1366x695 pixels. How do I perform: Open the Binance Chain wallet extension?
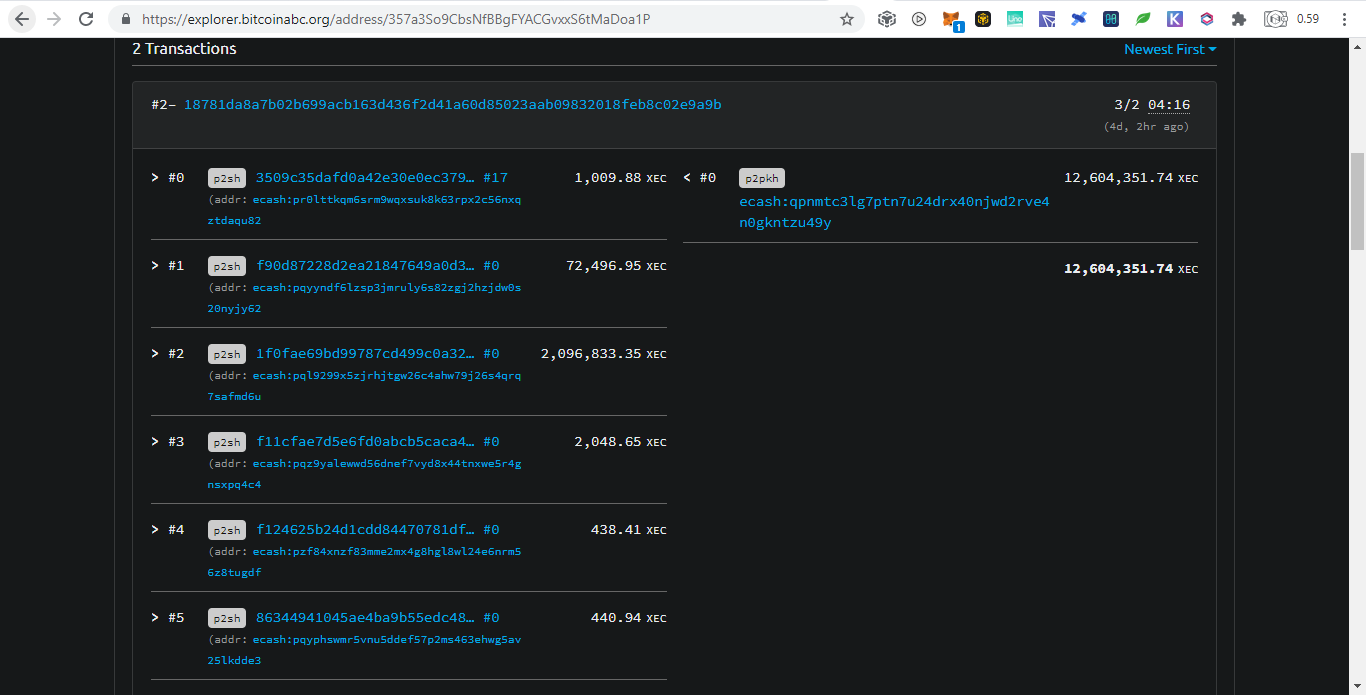983,19
